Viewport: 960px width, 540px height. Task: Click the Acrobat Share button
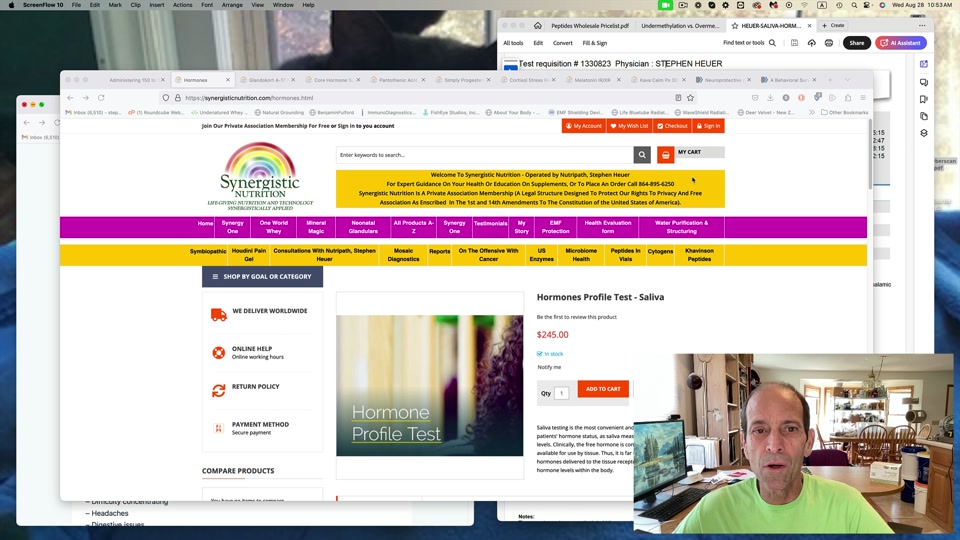pos(856,43)
